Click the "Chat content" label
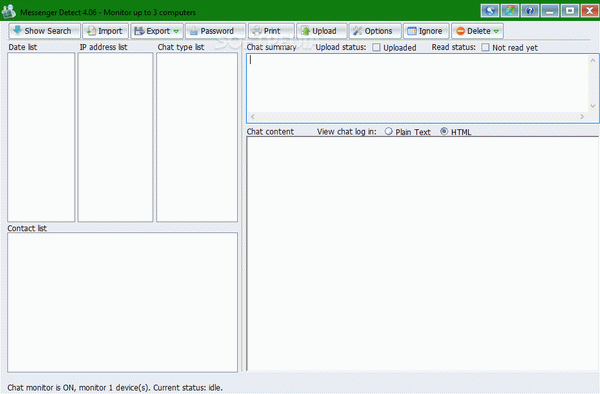 coord(270,132)
